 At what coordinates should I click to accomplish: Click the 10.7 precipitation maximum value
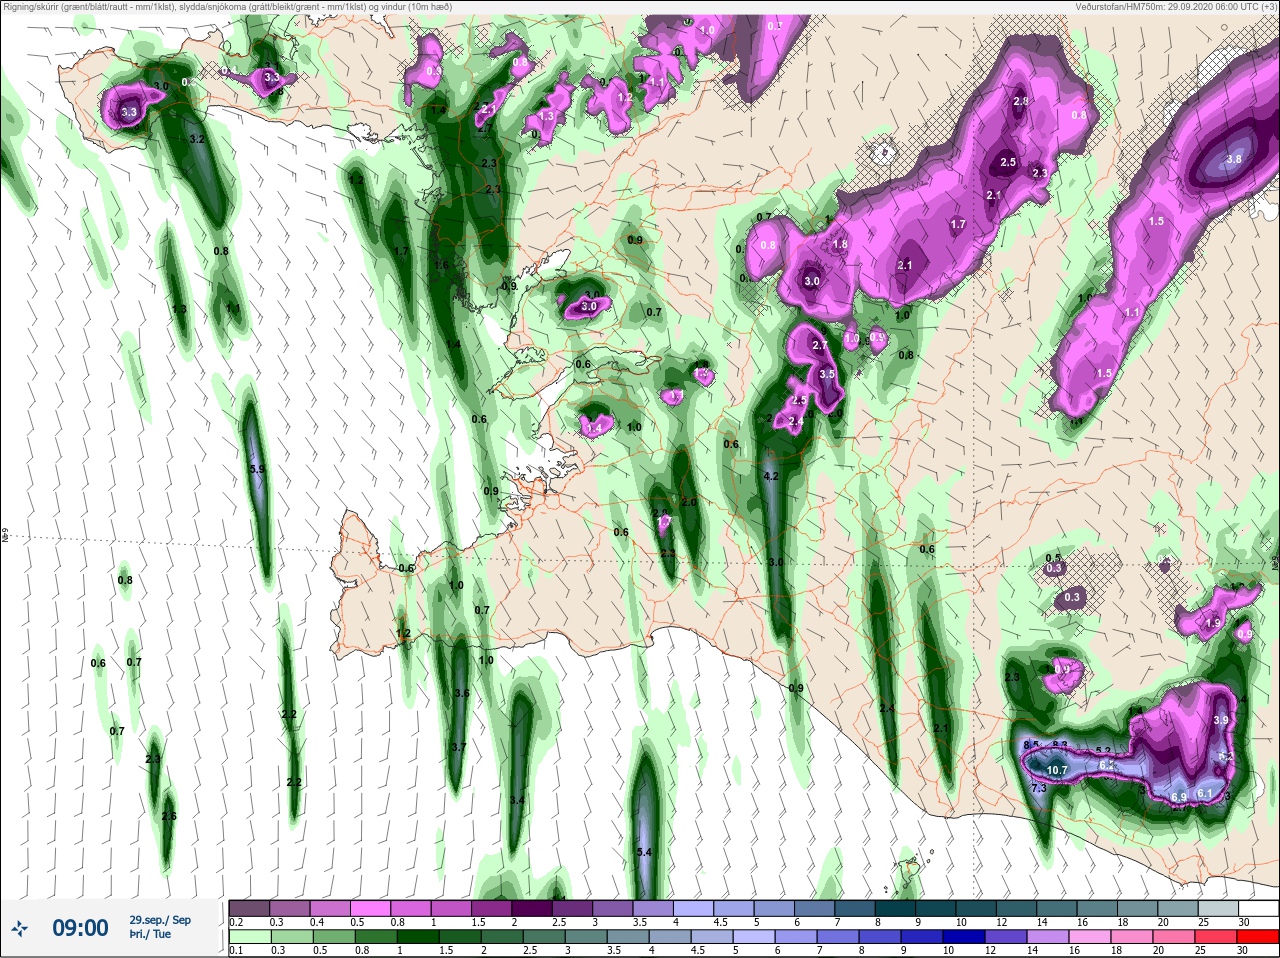[1057, 770]
